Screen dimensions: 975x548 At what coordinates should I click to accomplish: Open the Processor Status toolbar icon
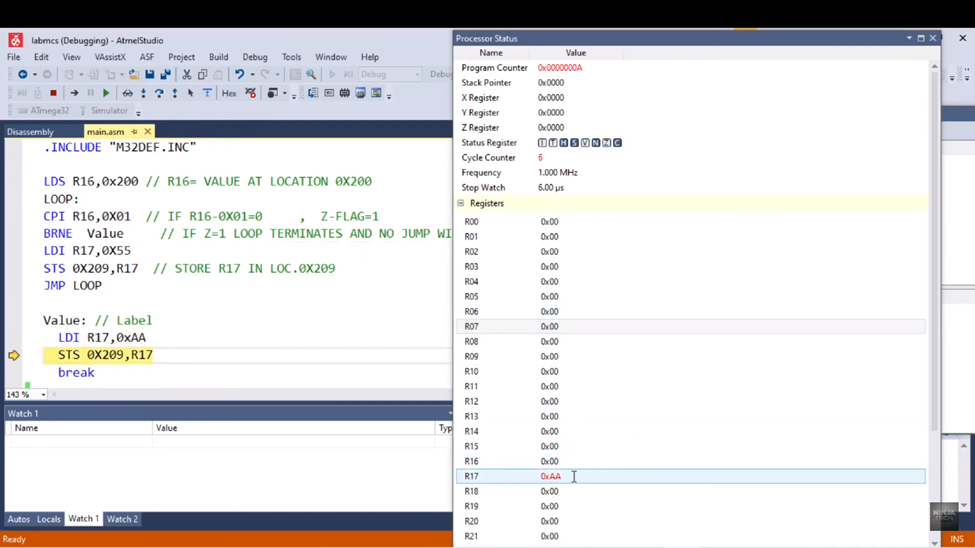(x=361, y=93)
